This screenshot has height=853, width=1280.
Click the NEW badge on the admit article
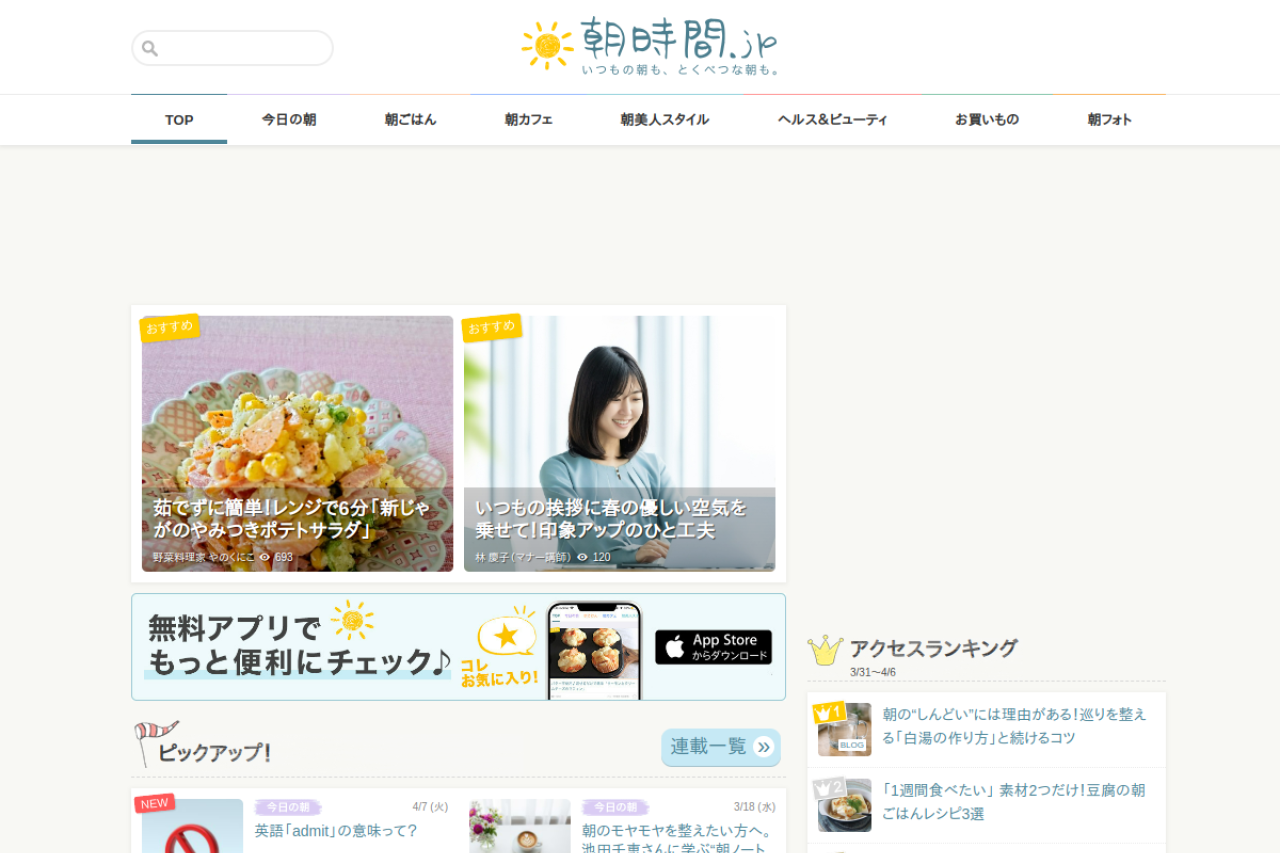point(155,803)
